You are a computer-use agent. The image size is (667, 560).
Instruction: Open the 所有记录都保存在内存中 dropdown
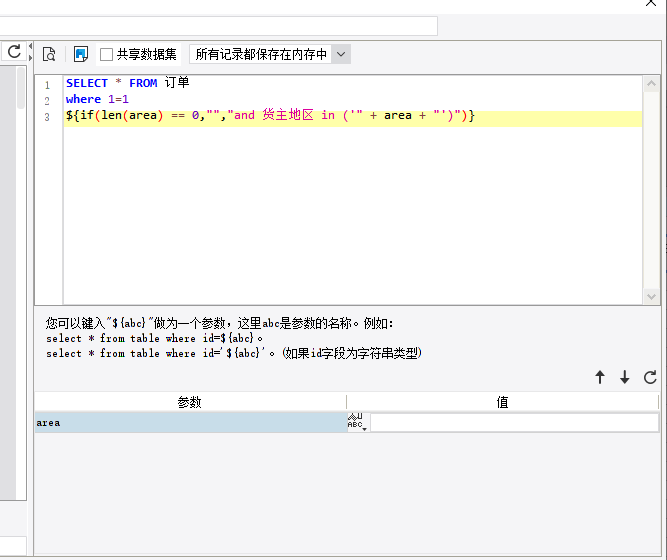coord(270,54)
